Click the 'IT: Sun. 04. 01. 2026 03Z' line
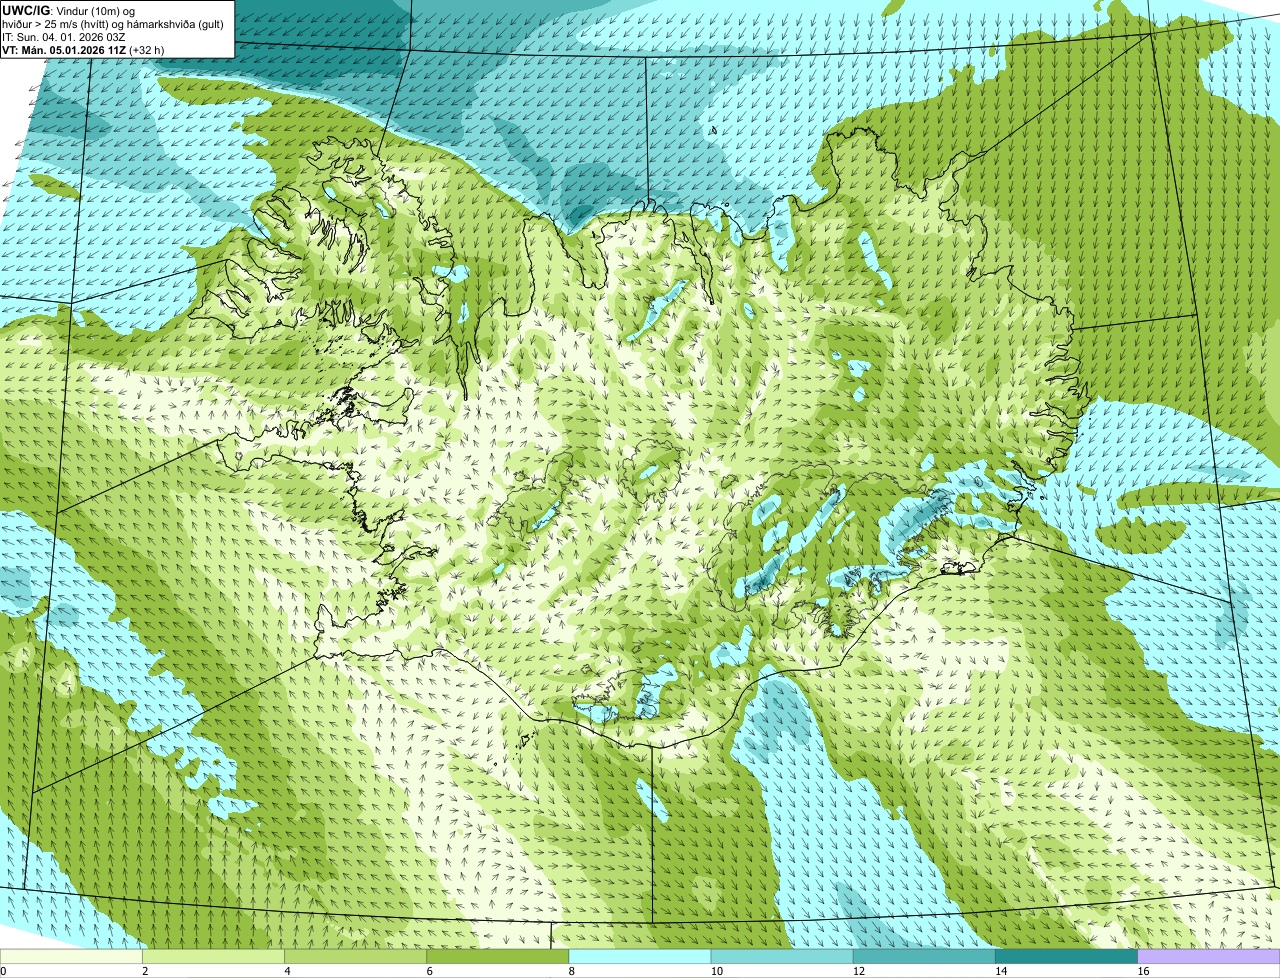 point(63,36)
